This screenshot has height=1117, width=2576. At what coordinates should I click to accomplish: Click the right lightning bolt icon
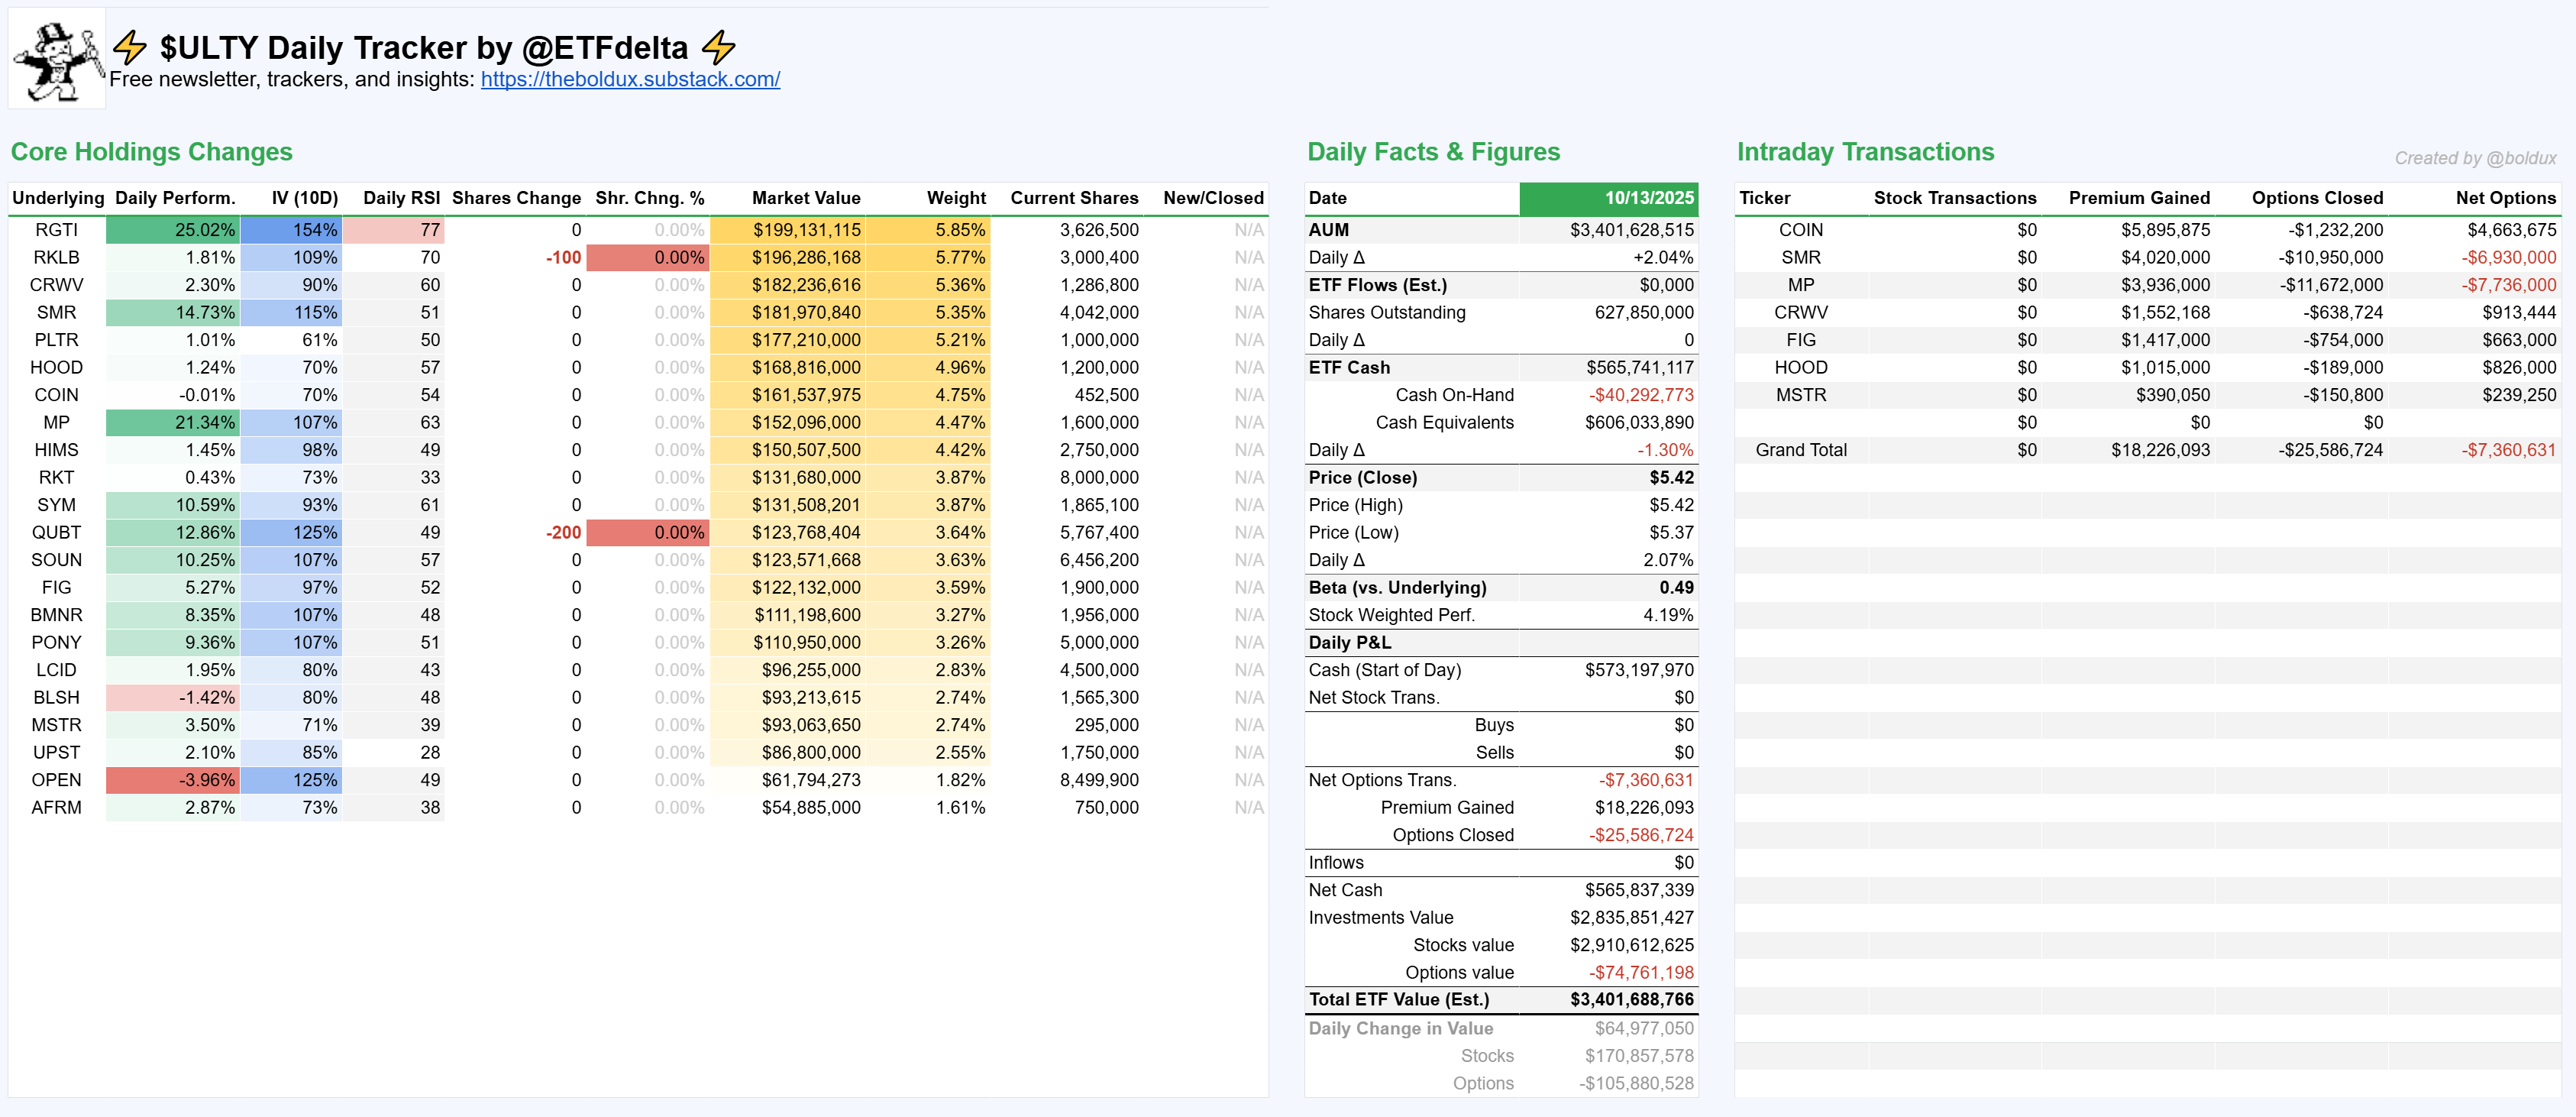[x=718, y=47]
